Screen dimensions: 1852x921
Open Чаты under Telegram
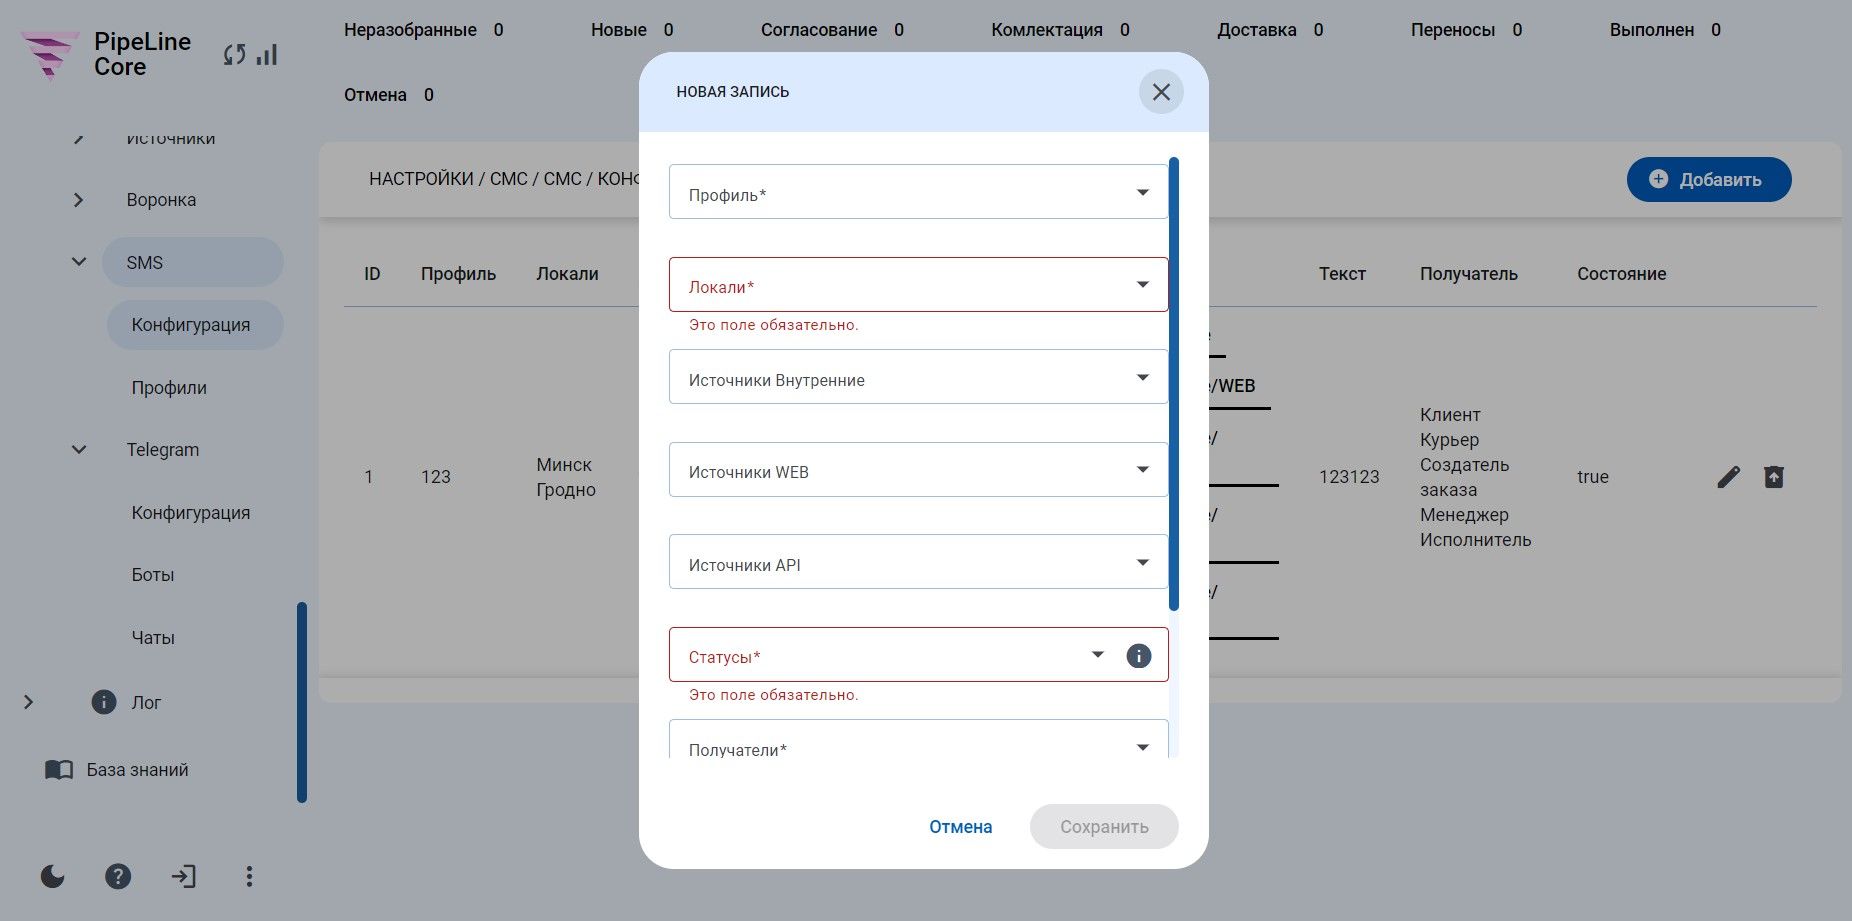pyautogui.click(x=153, y=638)
